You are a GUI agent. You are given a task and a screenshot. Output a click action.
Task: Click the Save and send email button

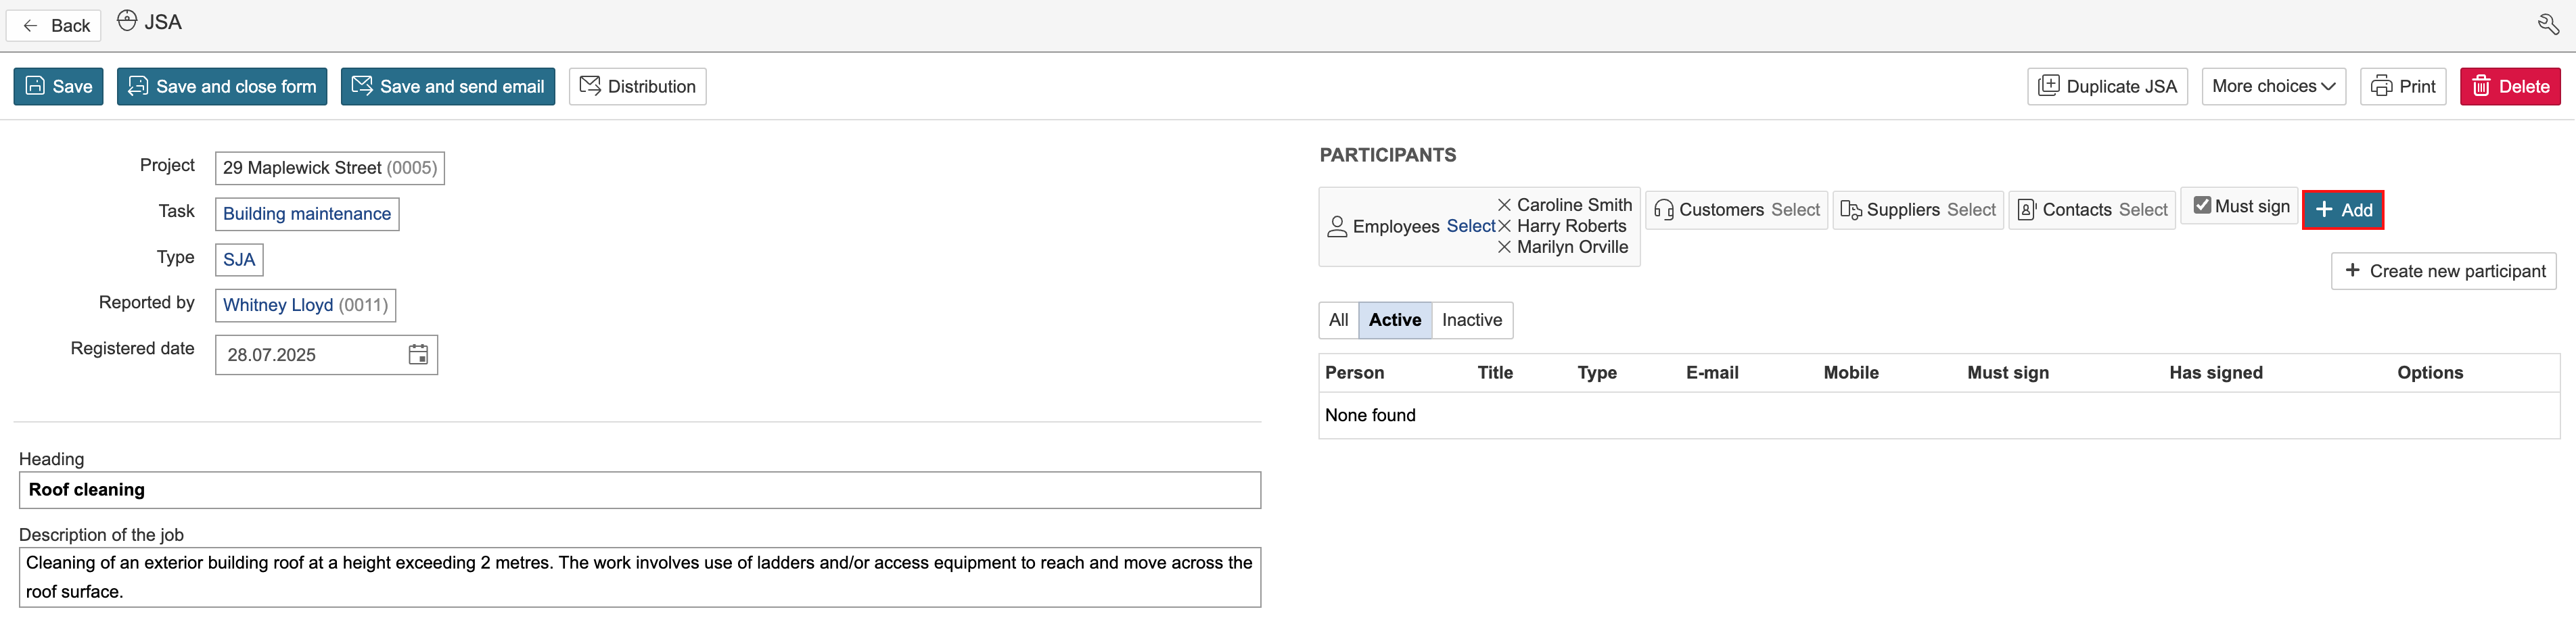[x=448, y=87]
